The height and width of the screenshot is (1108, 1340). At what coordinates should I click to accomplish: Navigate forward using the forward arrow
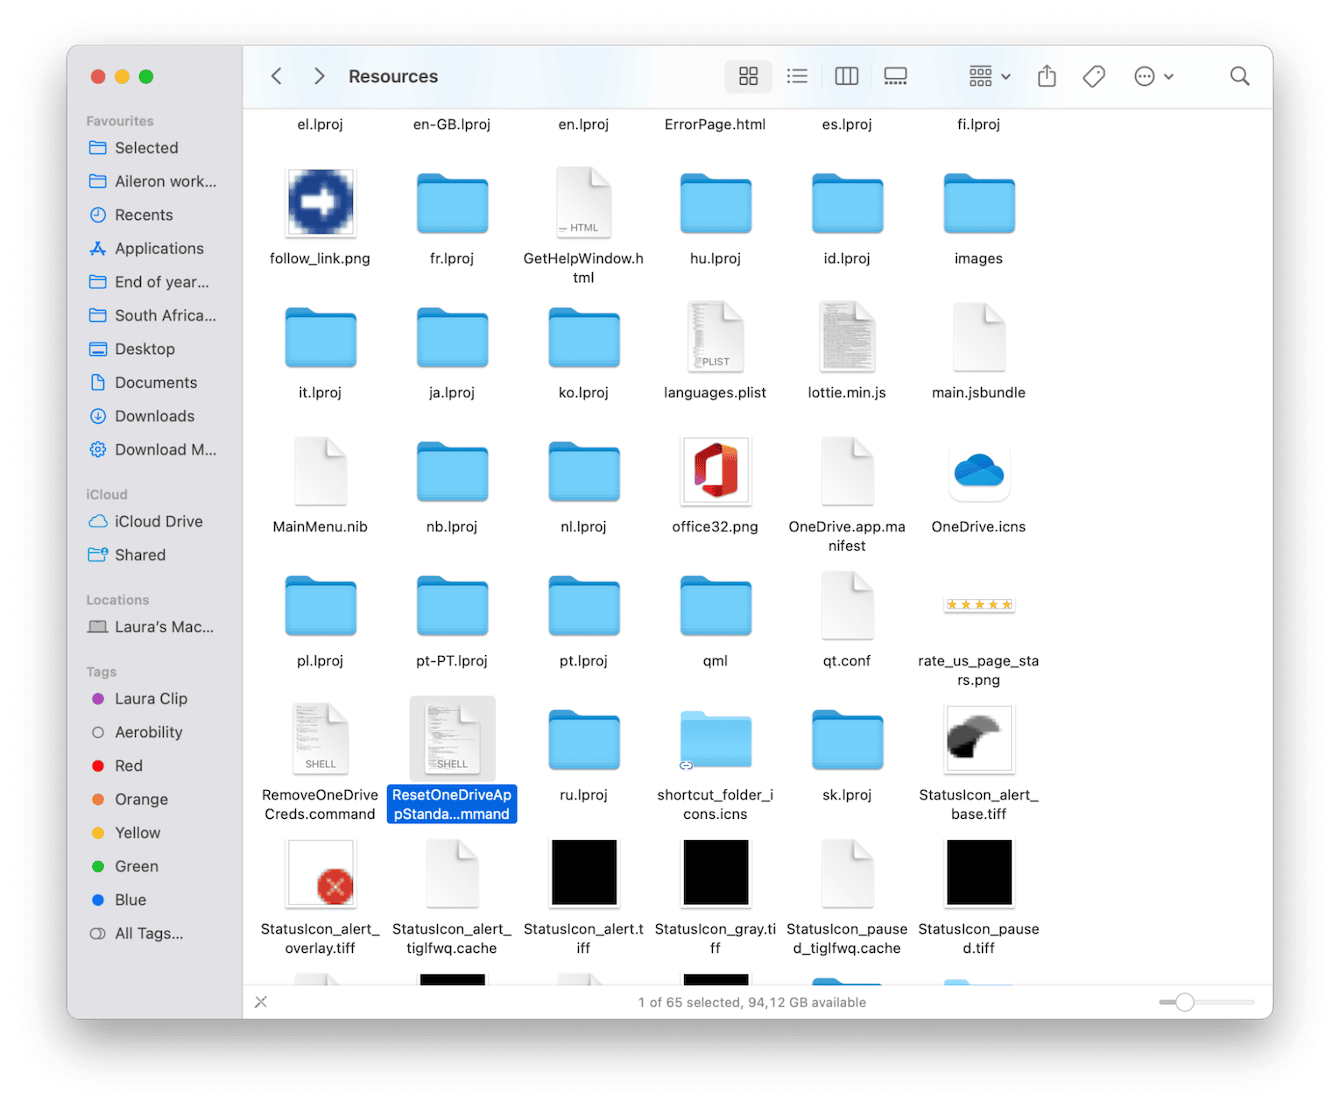click(318, 76)
